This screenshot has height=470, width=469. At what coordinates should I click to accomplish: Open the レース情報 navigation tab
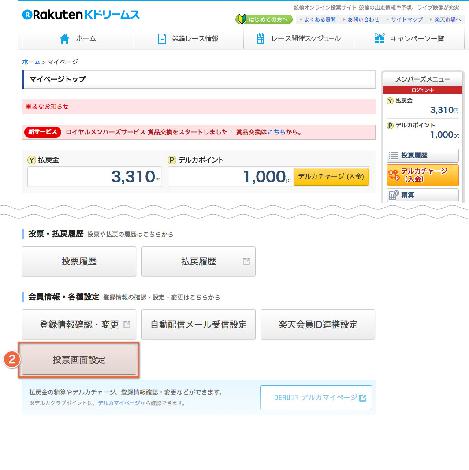tap(188, 39)
